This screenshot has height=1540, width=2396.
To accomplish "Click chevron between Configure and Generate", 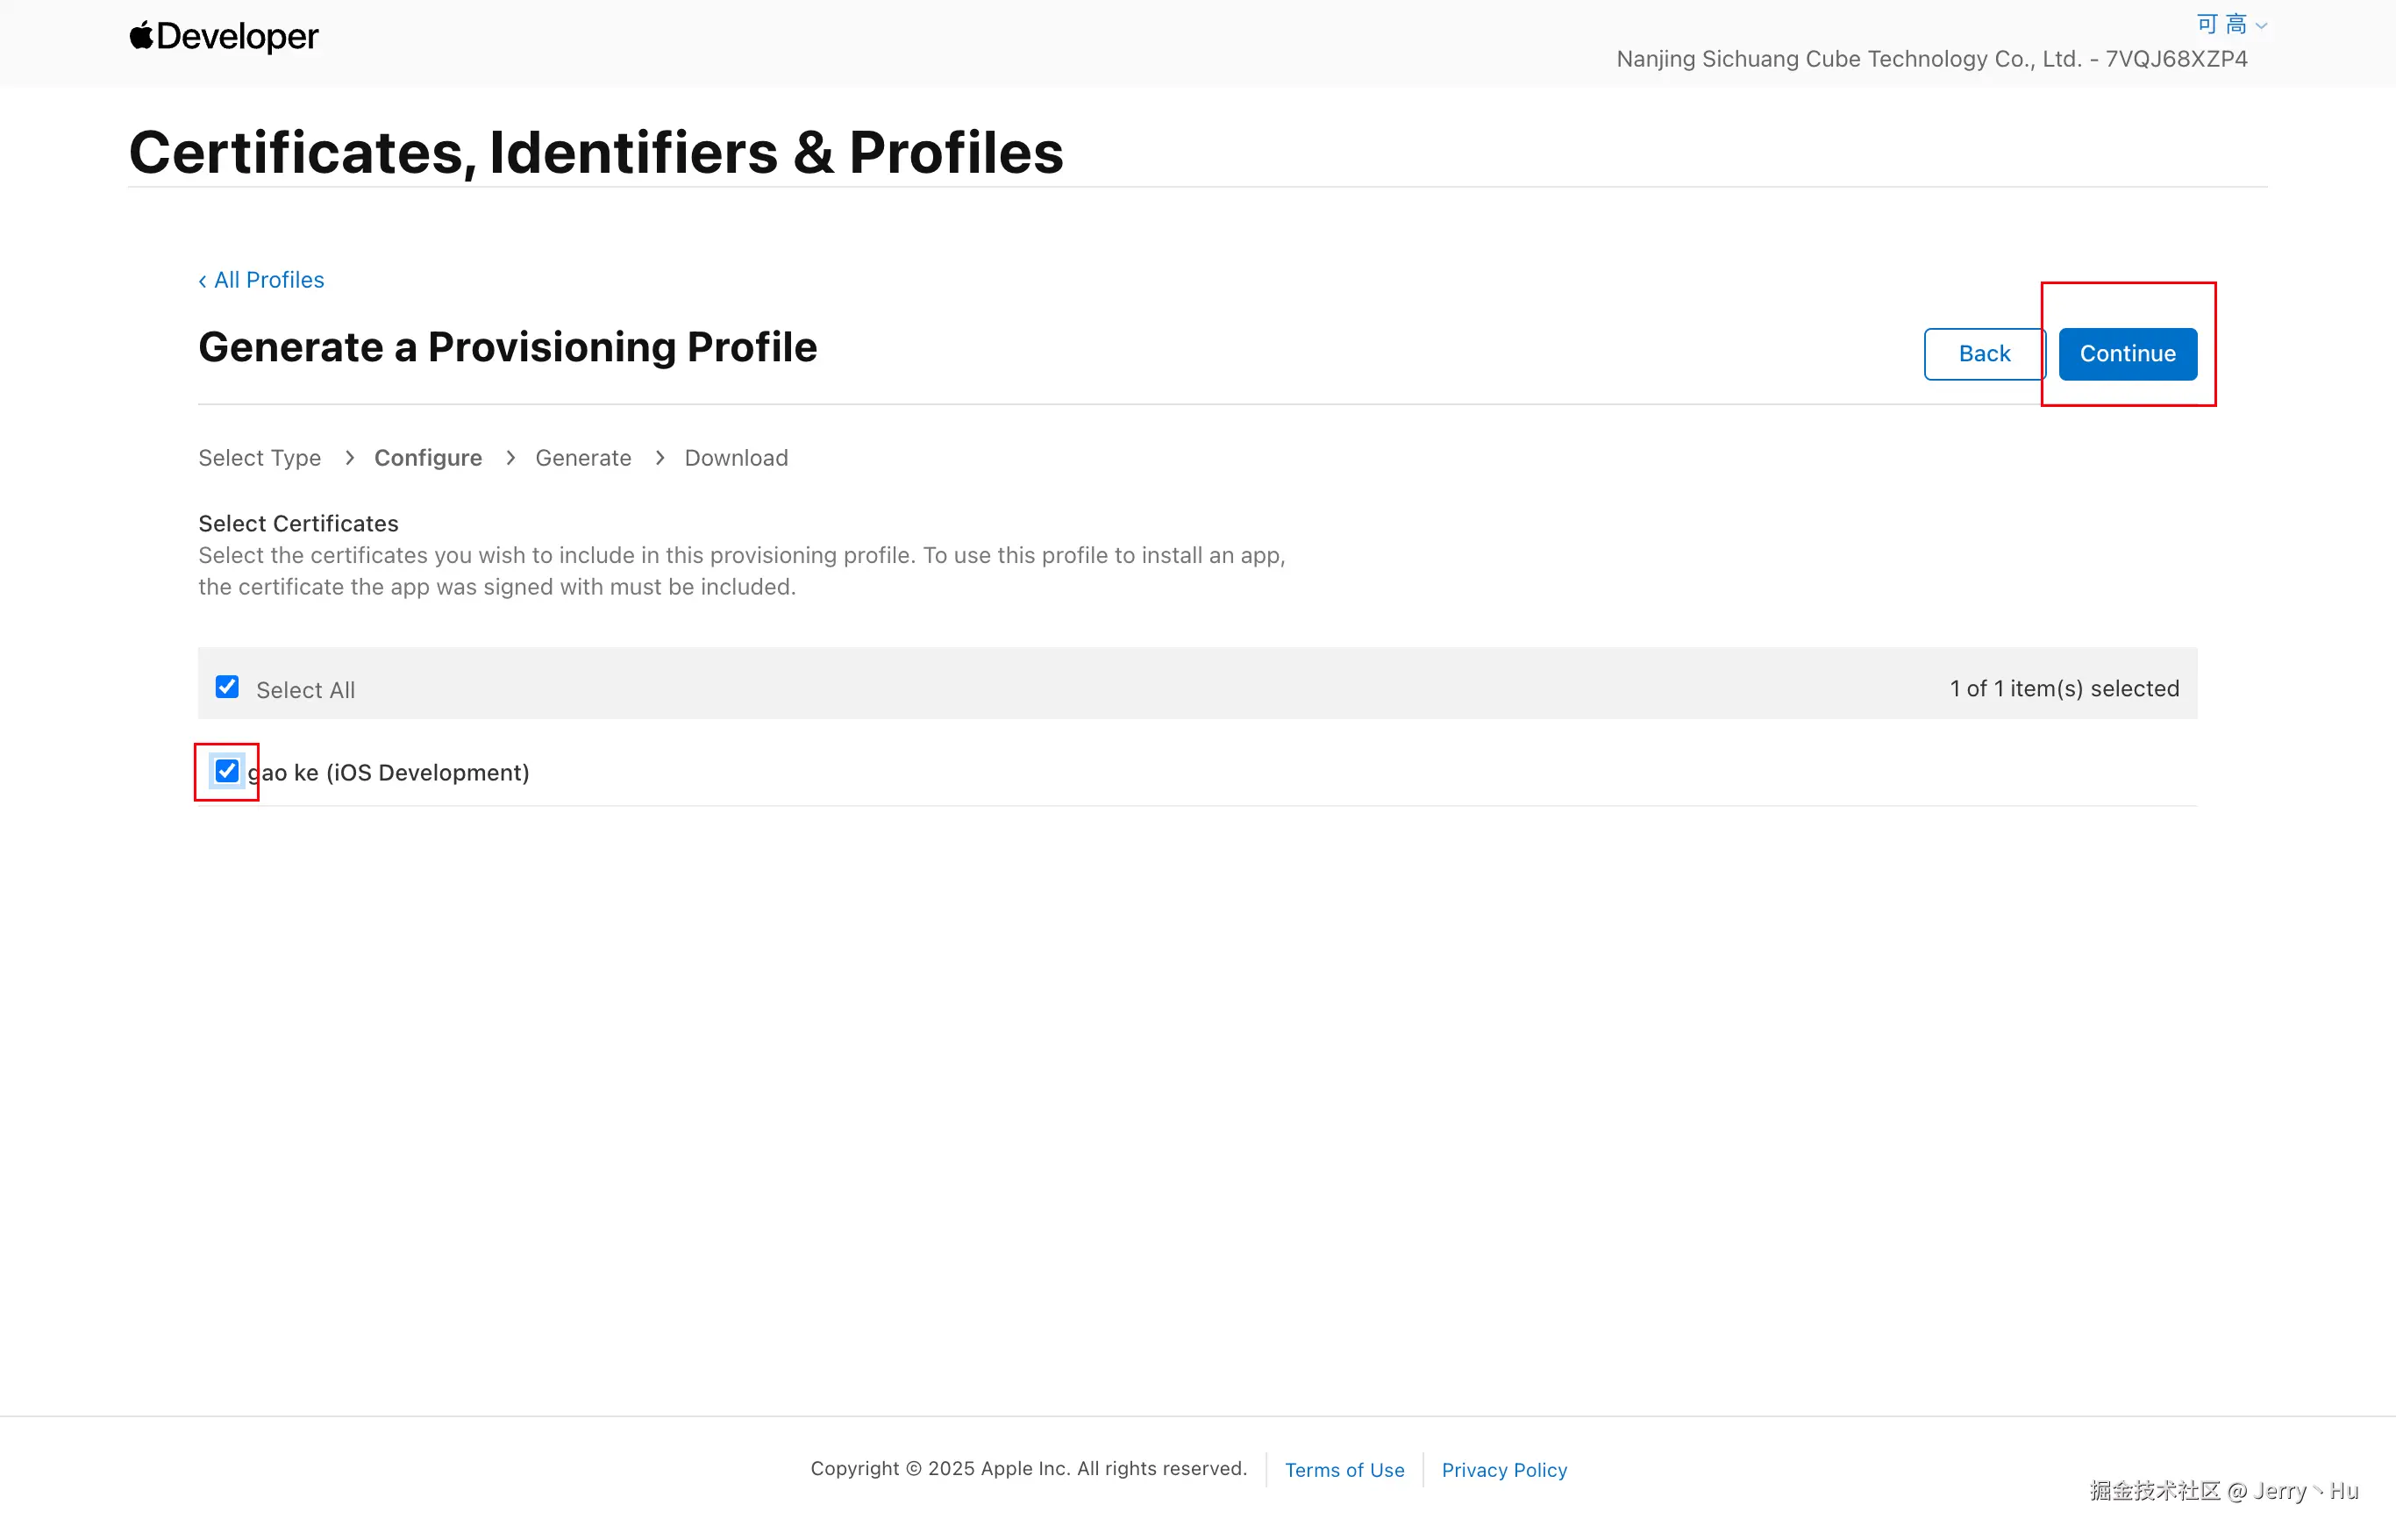I will pos(510,458).
